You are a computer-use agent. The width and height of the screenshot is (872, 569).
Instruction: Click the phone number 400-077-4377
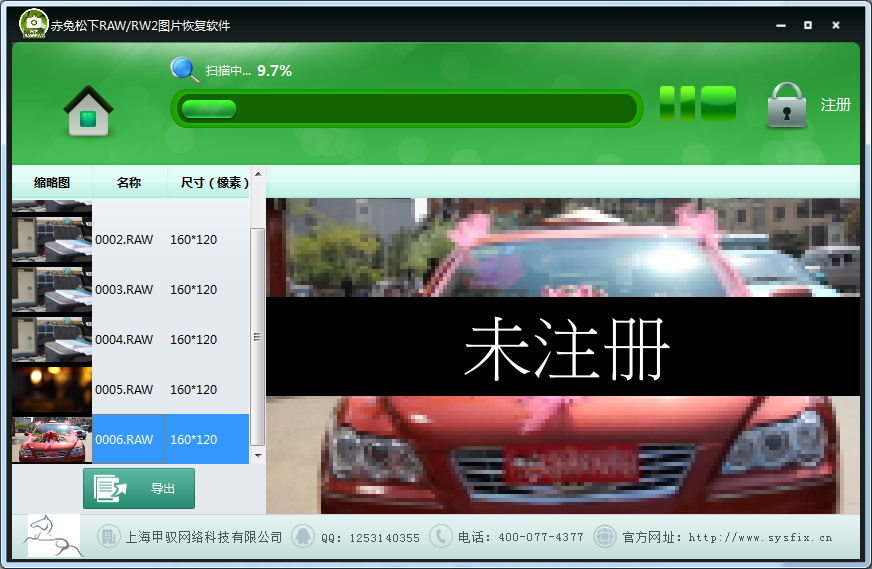tap(541, 537)
